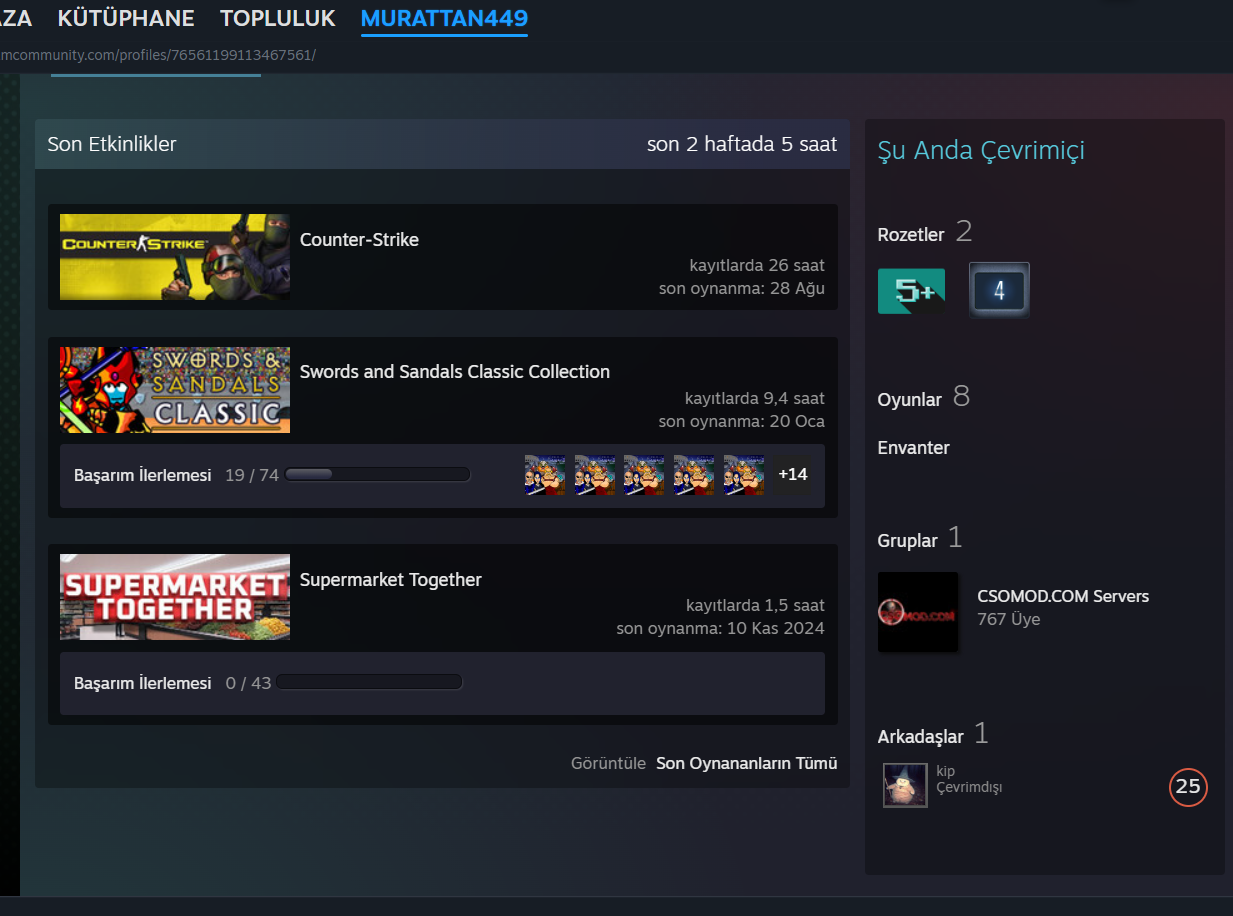Screen dimensions: 1233x916
Task: Open the CSOMOD.COM group avatar
Action: pos(918,612)
